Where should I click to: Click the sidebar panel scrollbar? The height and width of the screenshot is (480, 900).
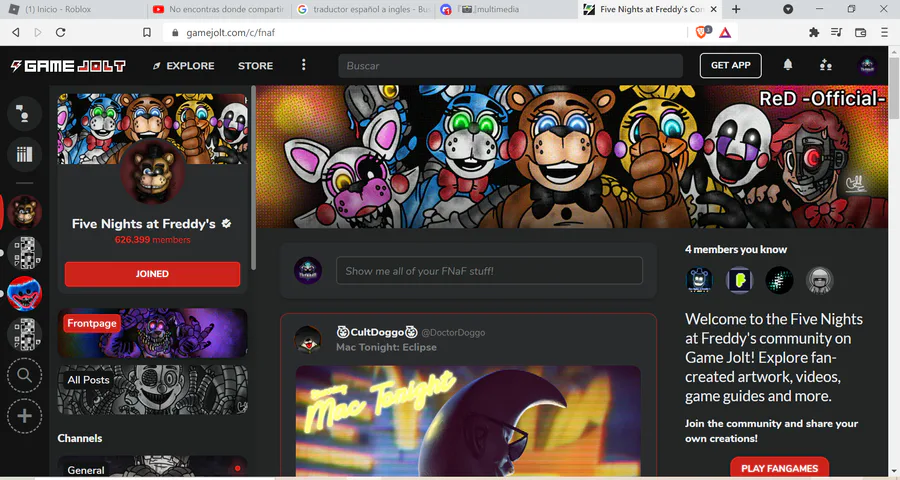253,178
